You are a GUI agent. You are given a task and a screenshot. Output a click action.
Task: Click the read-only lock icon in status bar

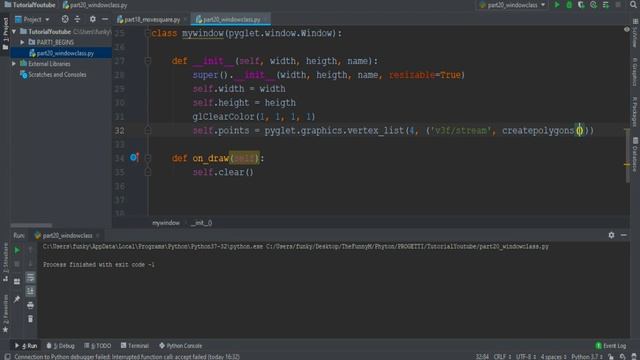point(611,357)
